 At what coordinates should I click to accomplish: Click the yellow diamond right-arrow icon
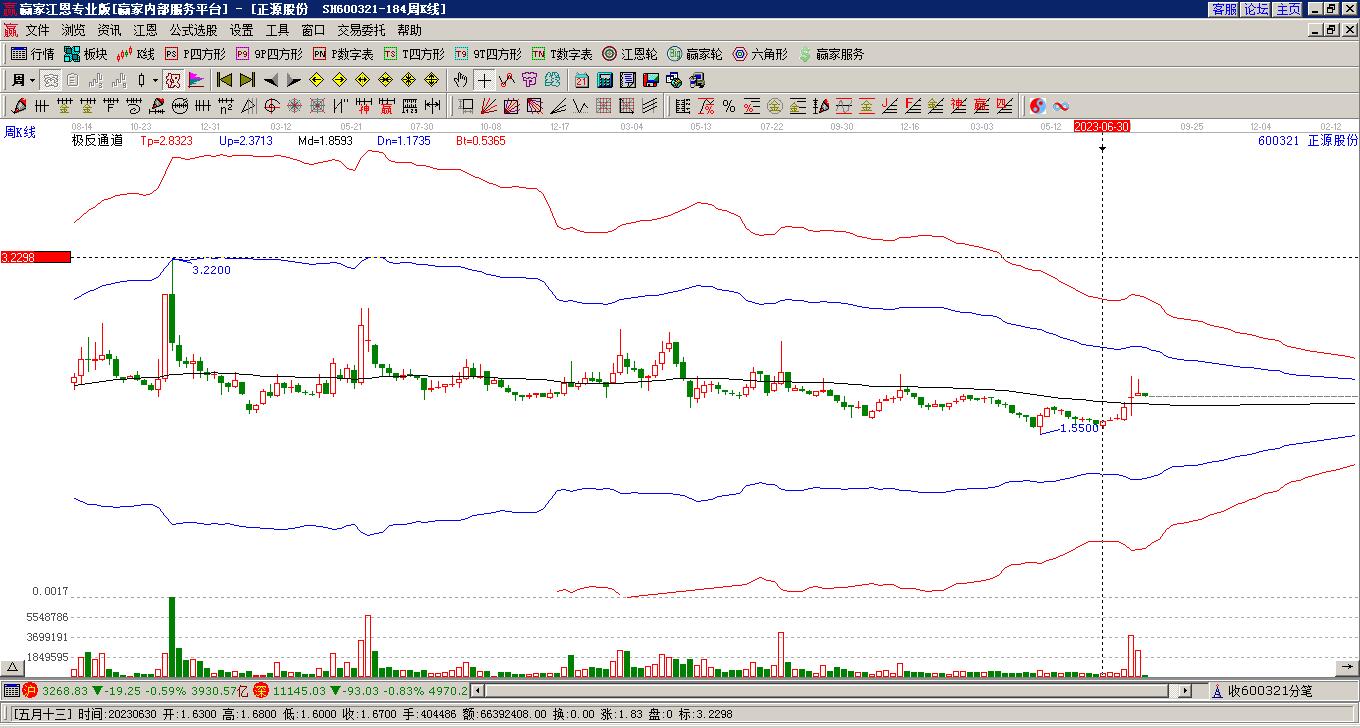click(x=340, y=80)
